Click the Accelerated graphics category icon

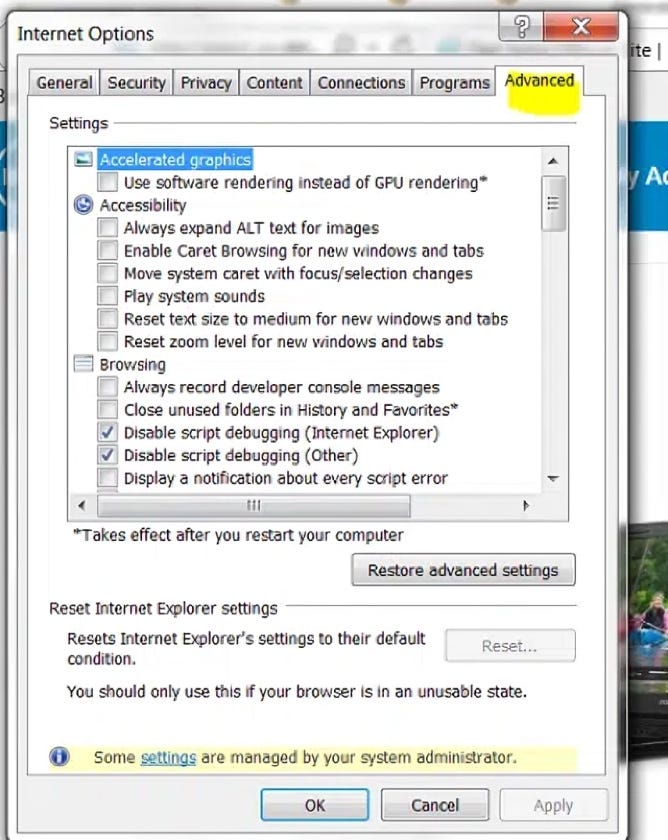[83, 159]
